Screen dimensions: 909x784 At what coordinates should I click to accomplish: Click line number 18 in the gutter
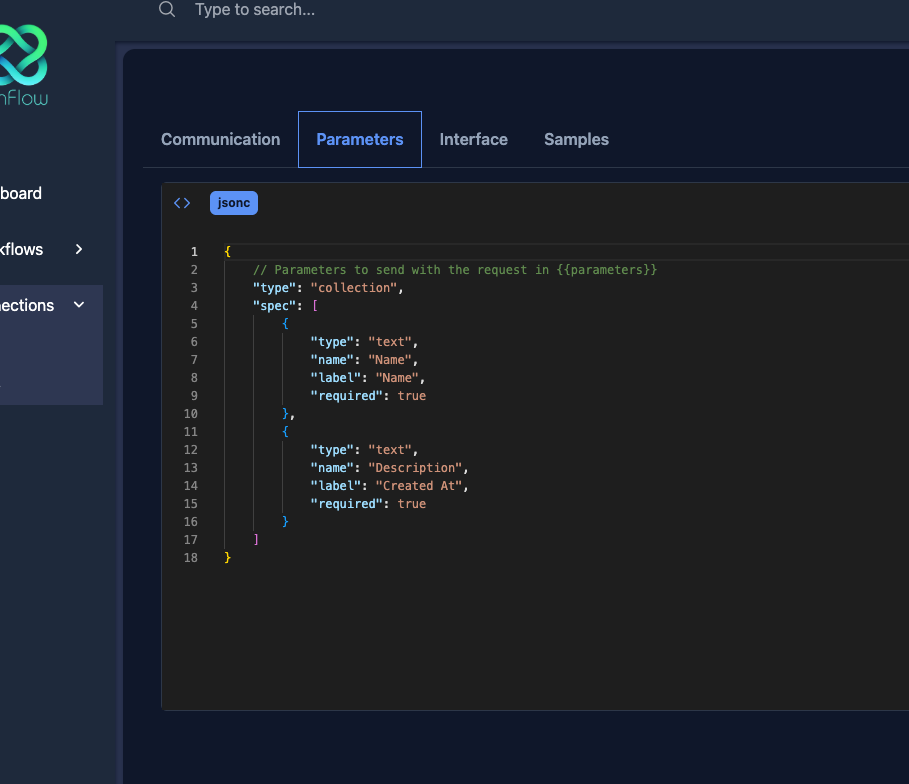coord(190,558)
